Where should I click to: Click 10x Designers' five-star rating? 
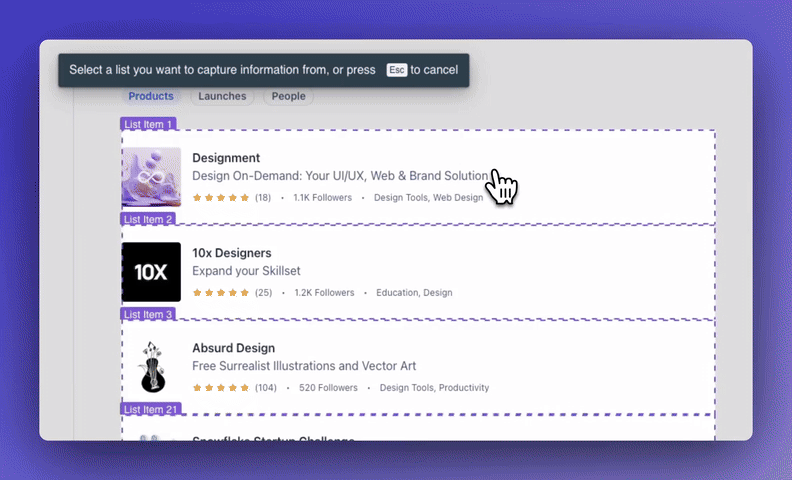[221, 293]
